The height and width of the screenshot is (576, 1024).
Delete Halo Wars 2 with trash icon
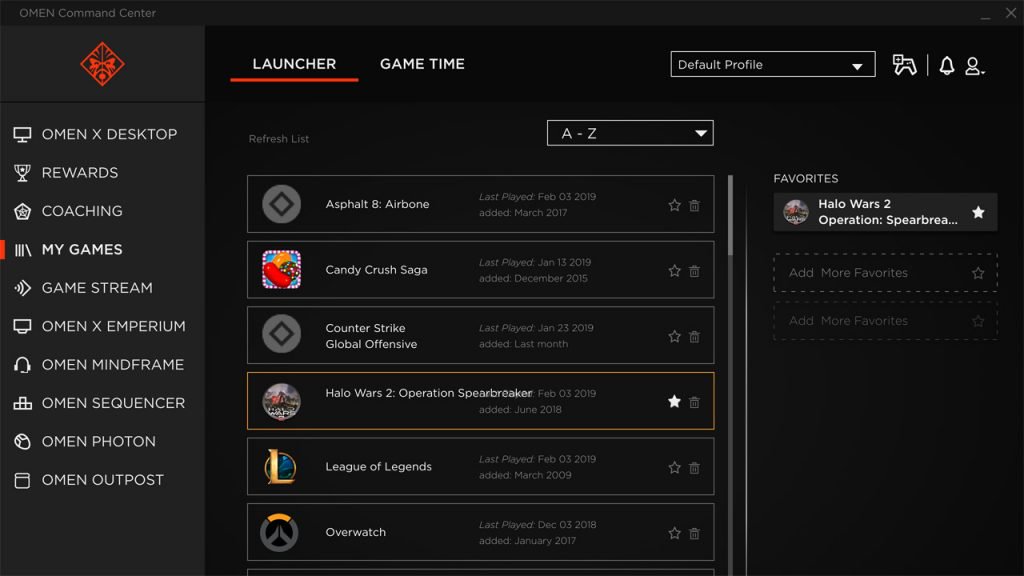(694, 402)
